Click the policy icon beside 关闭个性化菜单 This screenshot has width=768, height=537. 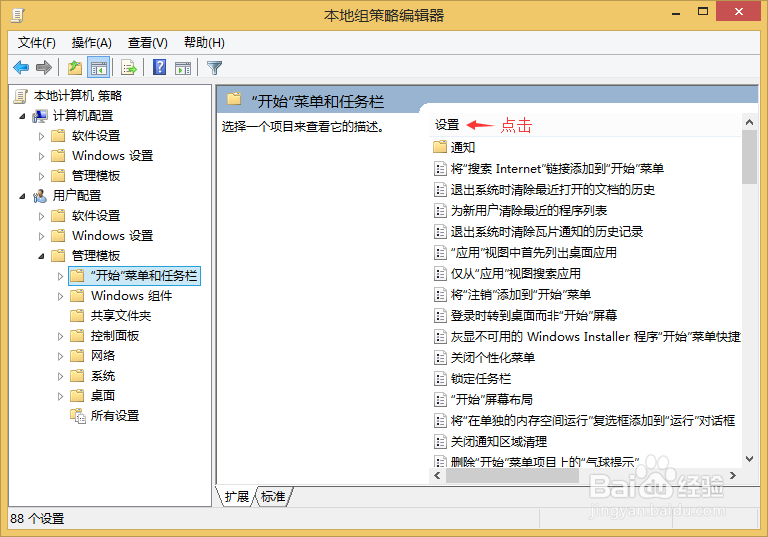click(440, 357)
